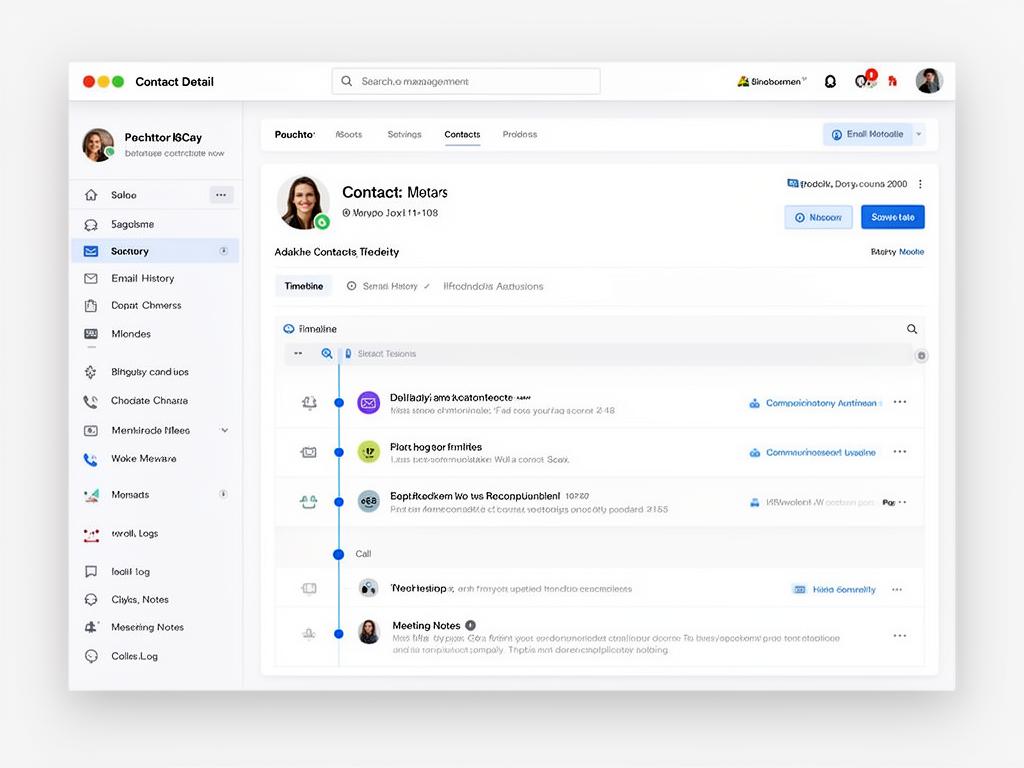Click the envelope icon beside Email History
This screenshot has width=1024, height=768.
click(91, 279)
